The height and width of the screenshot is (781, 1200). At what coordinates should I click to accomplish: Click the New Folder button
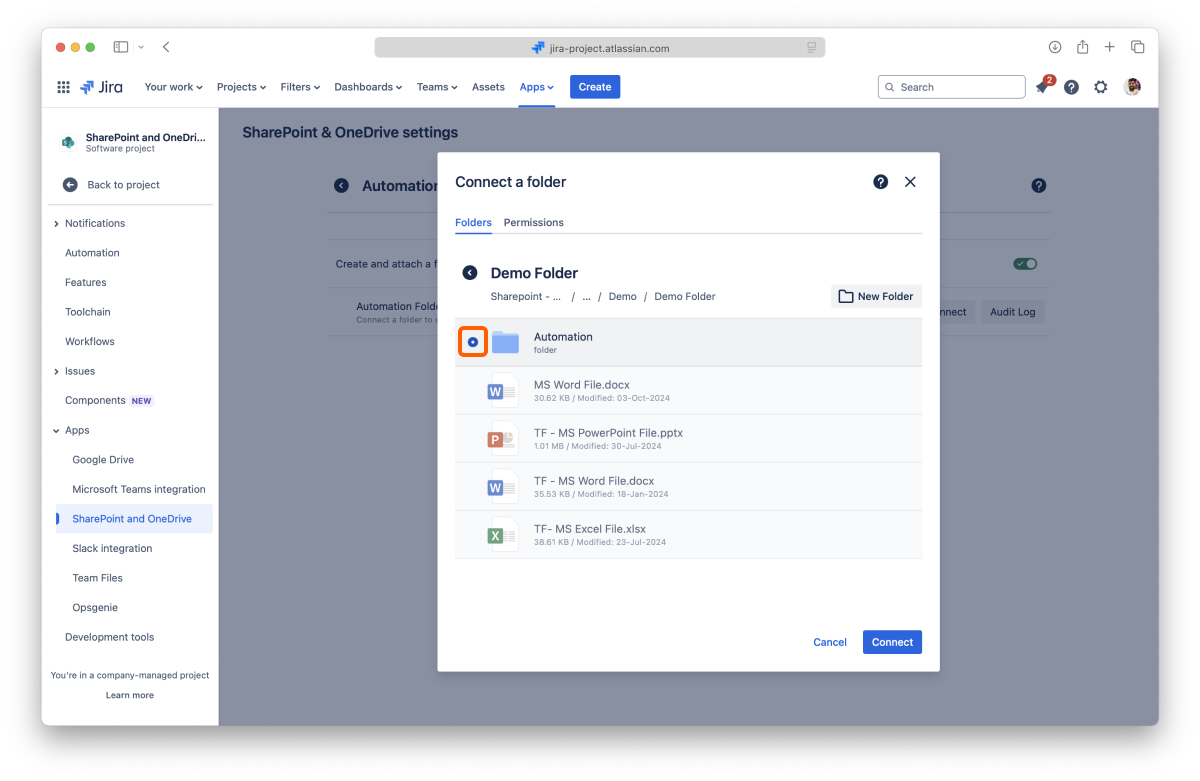coord(876,296)
